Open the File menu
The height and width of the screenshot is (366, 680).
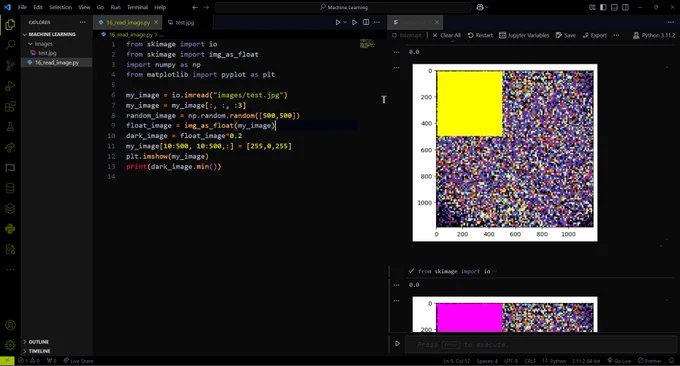pyautogui.click(x=22, y=7)
